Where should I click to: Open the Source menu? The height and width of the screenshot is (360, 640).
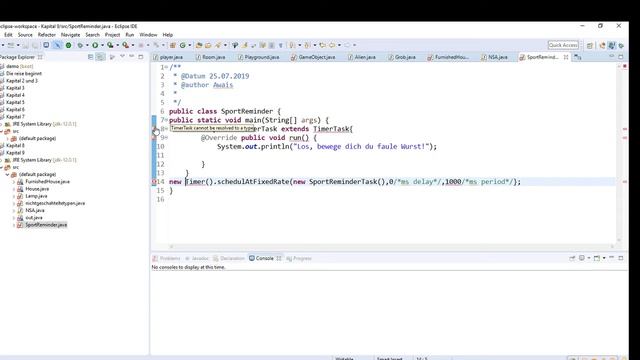click(25, 35)
